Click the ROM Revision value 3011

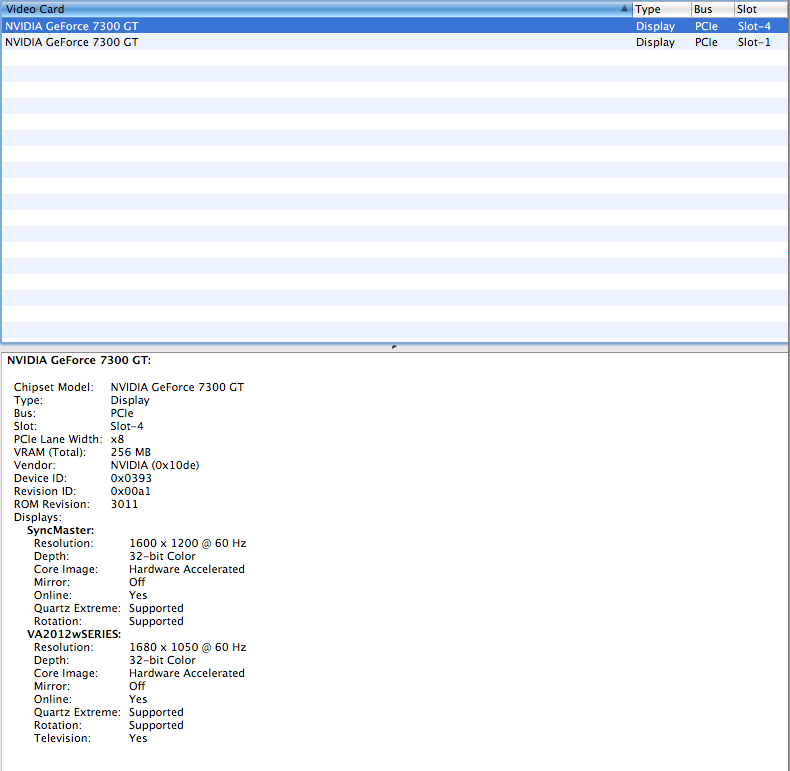(x=124, y=504)
